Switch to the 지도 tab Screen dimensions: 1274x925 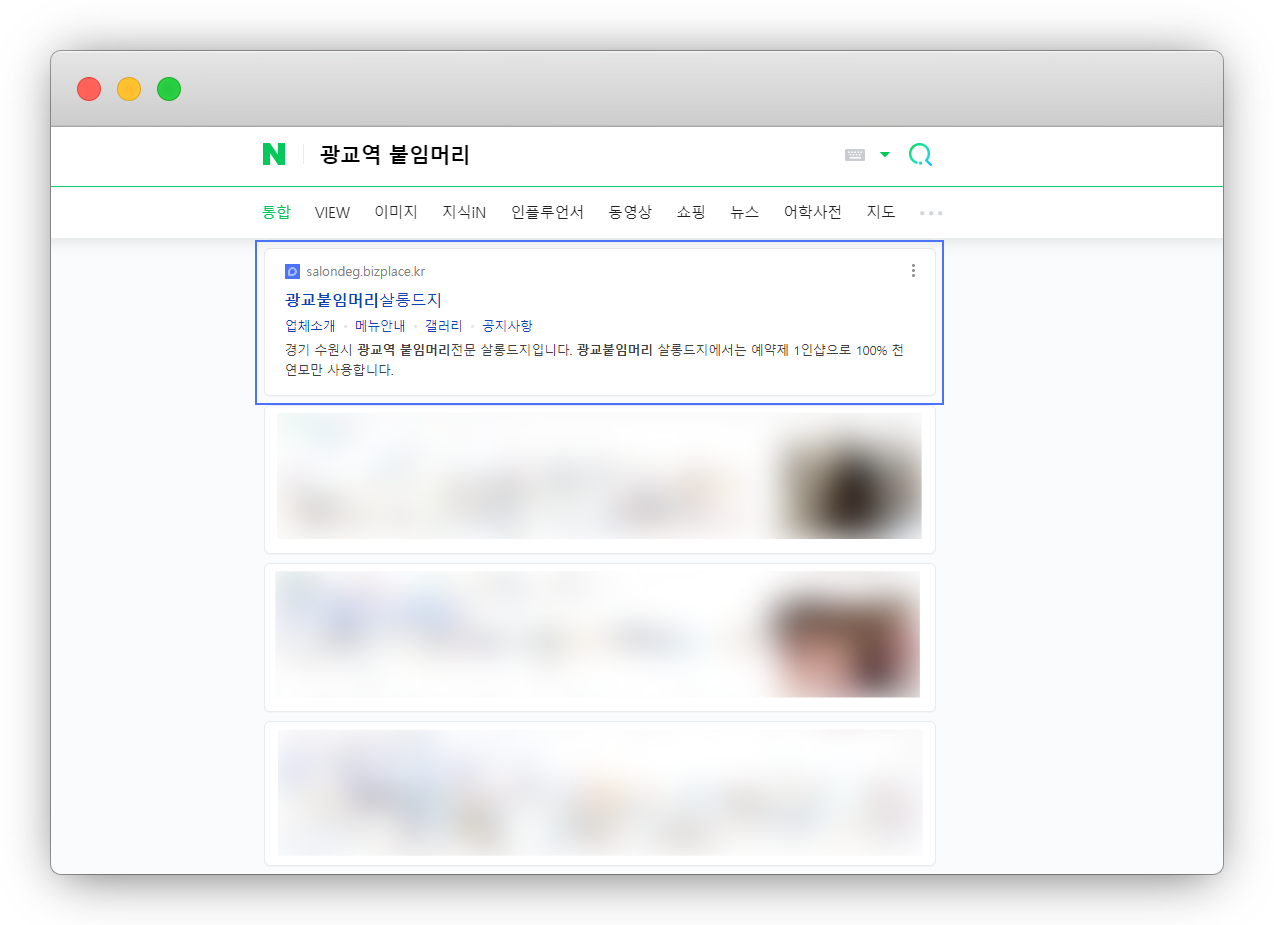[x=881, y=212]
